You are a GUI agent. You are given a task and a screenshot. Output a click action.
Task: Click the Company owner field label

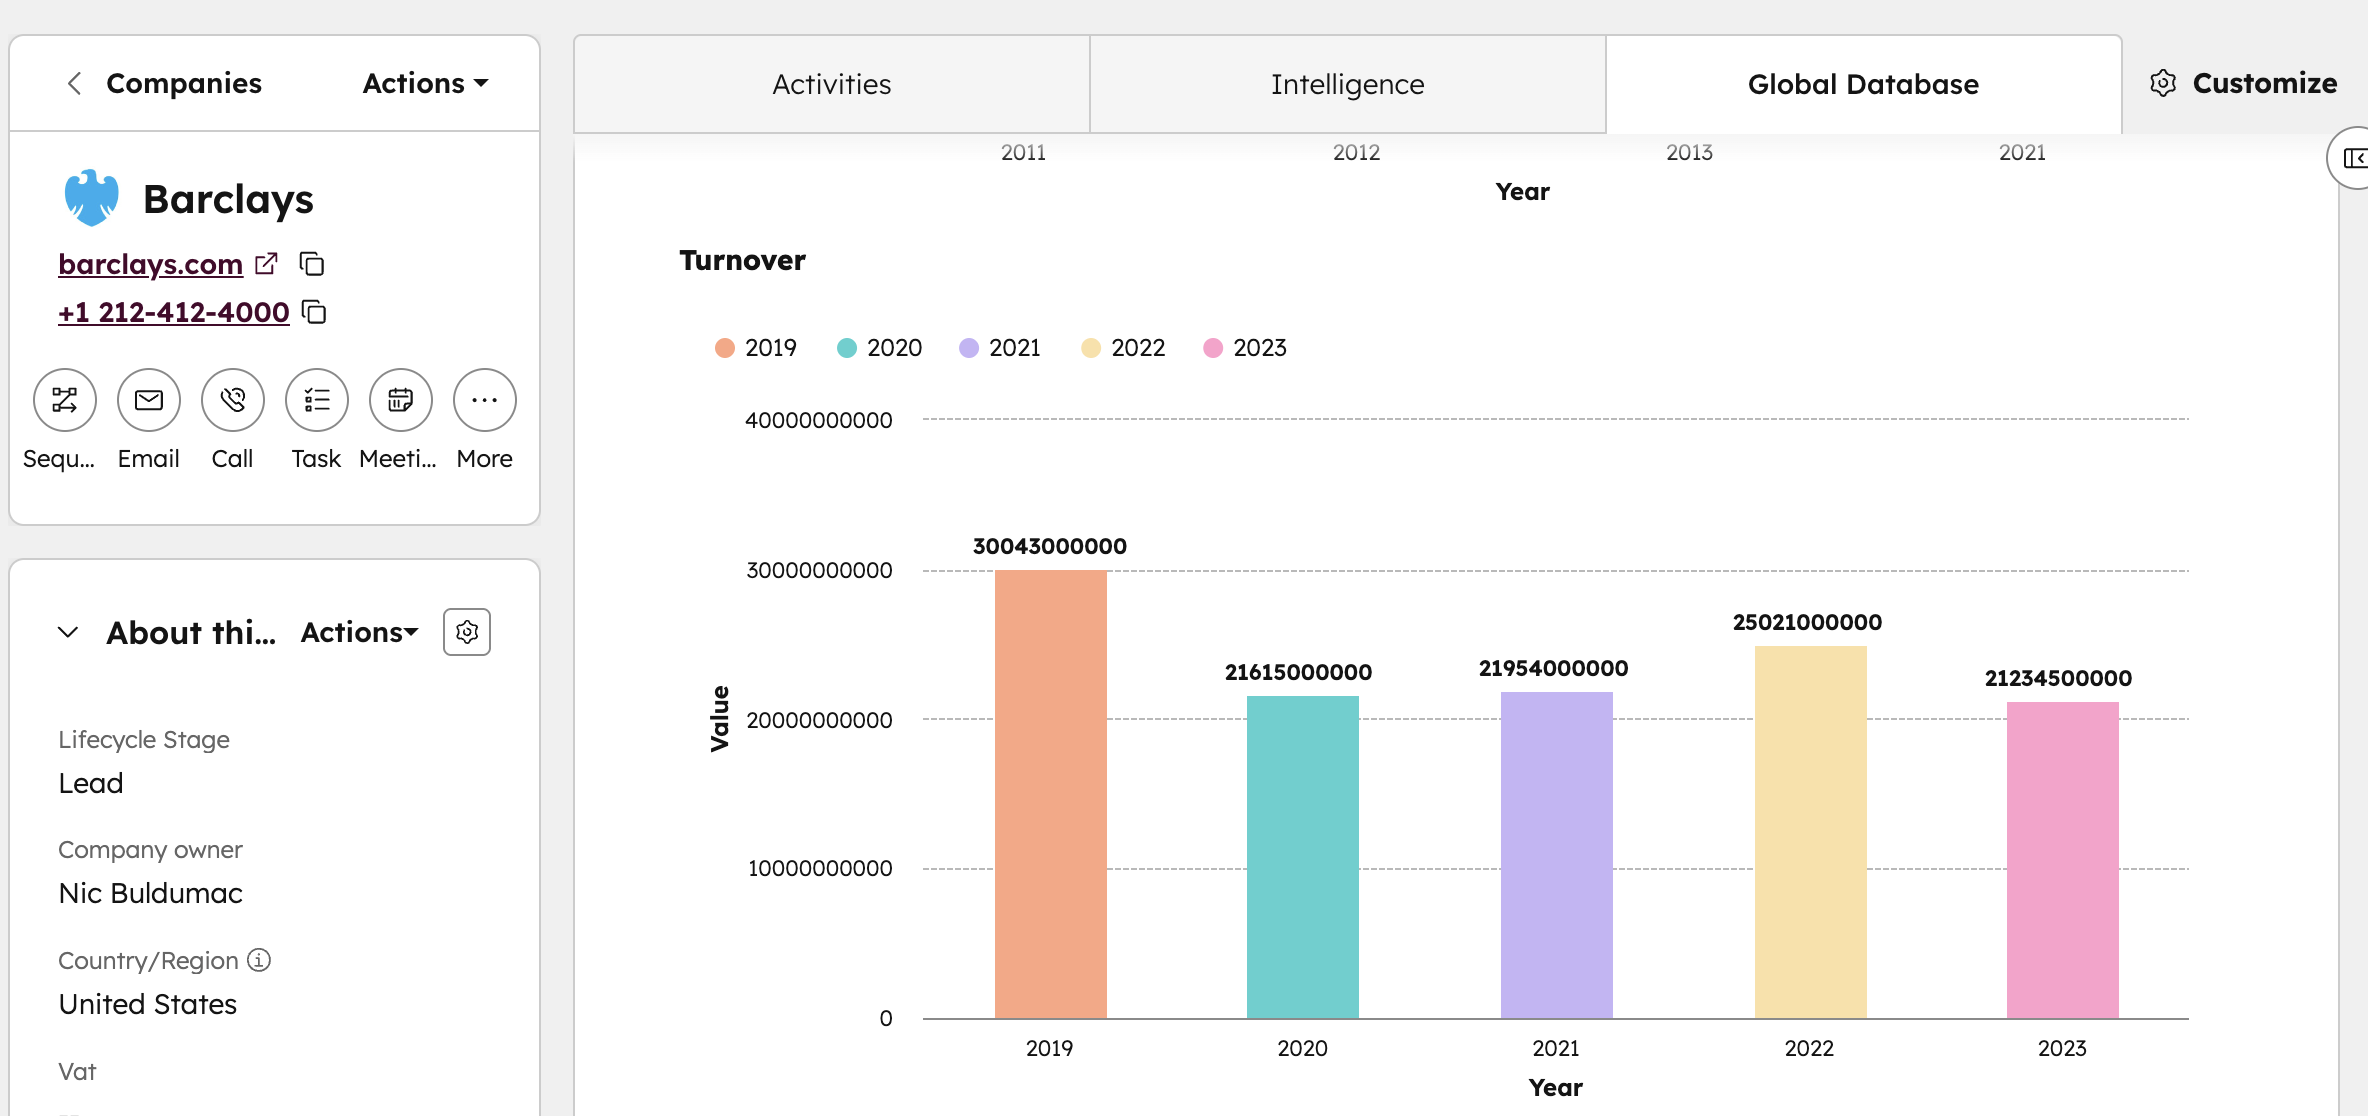(x=150, y=849)
